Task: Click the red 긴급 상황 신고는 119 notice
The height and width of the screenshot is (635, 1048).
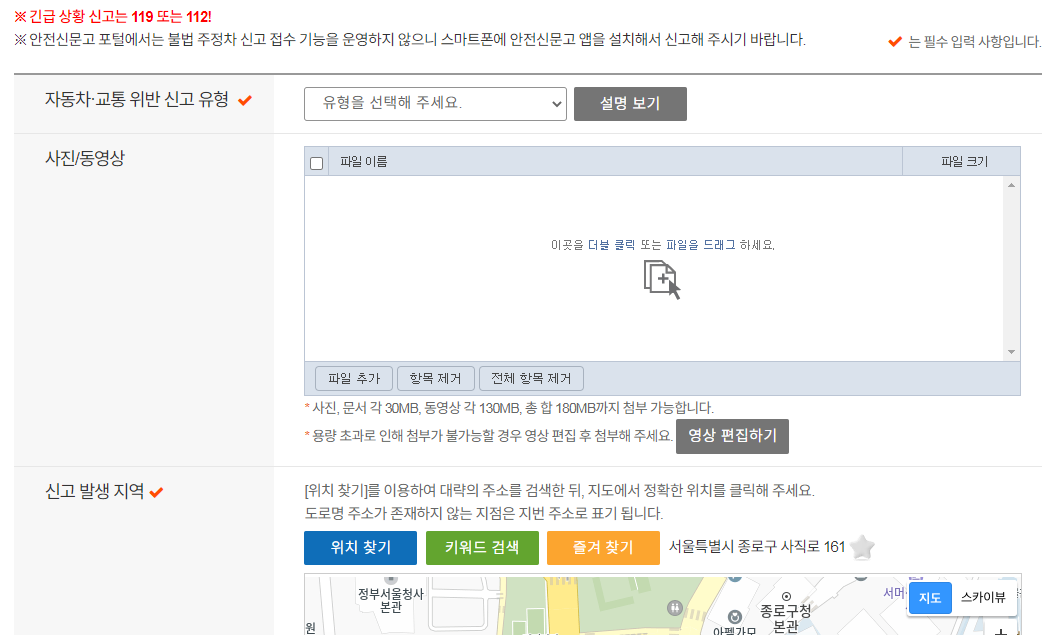Action: [113, 17]
